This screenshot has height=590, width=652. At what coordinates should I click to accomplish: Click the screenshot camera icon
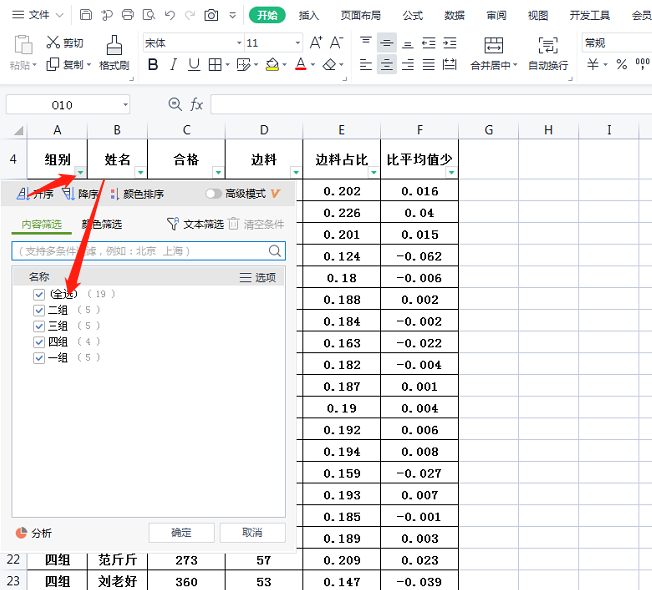pyautogui.click(x=211, y=15)
